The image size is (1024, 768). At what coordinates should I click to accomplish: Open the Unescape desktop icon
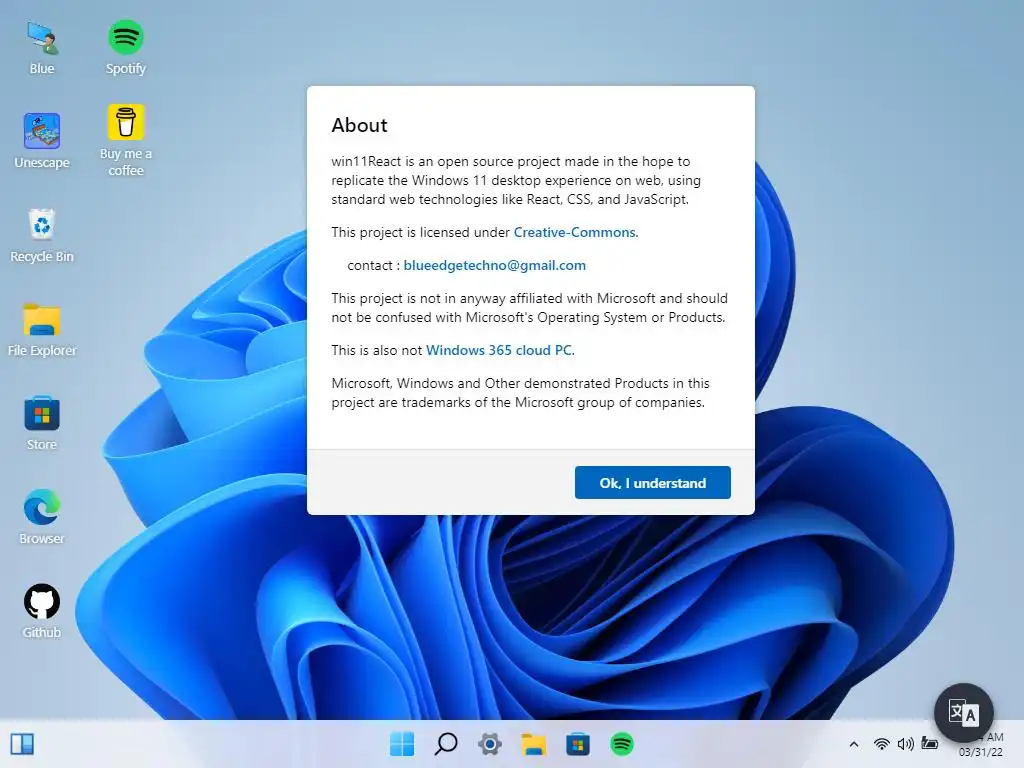[42, 140]
